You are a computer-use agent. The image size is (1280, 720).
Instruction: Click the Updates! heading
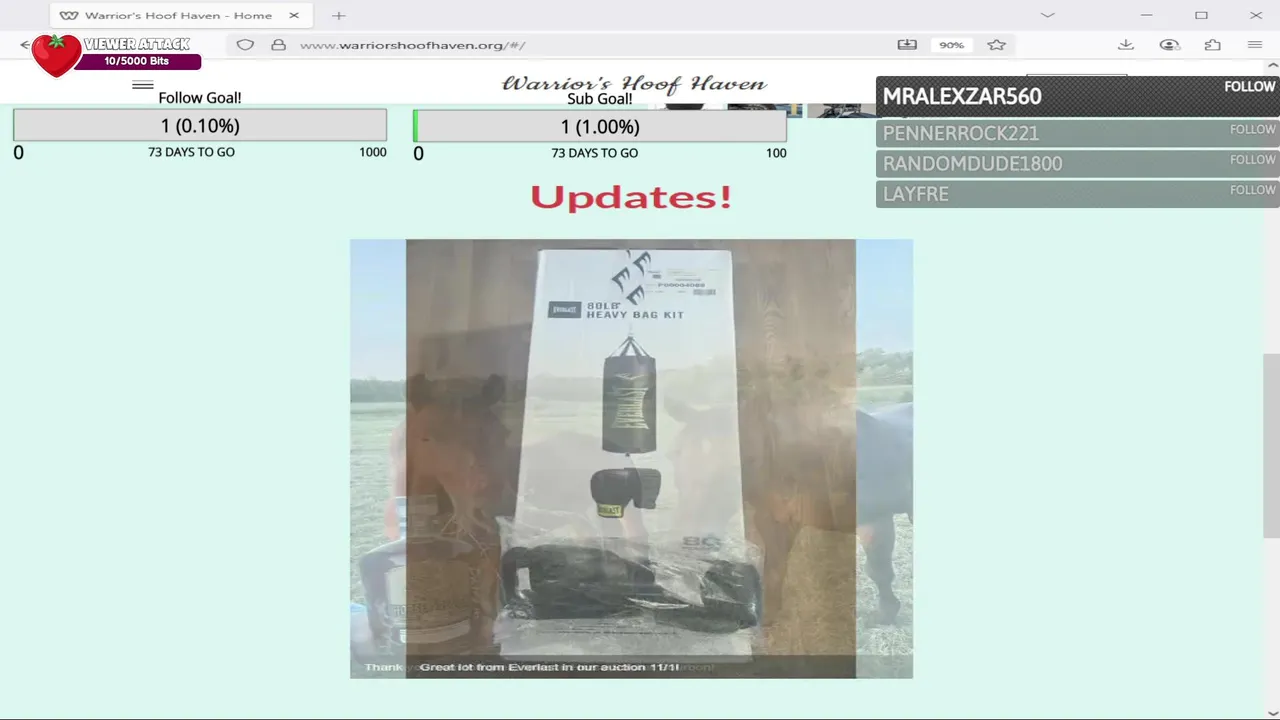coord(631,197)
